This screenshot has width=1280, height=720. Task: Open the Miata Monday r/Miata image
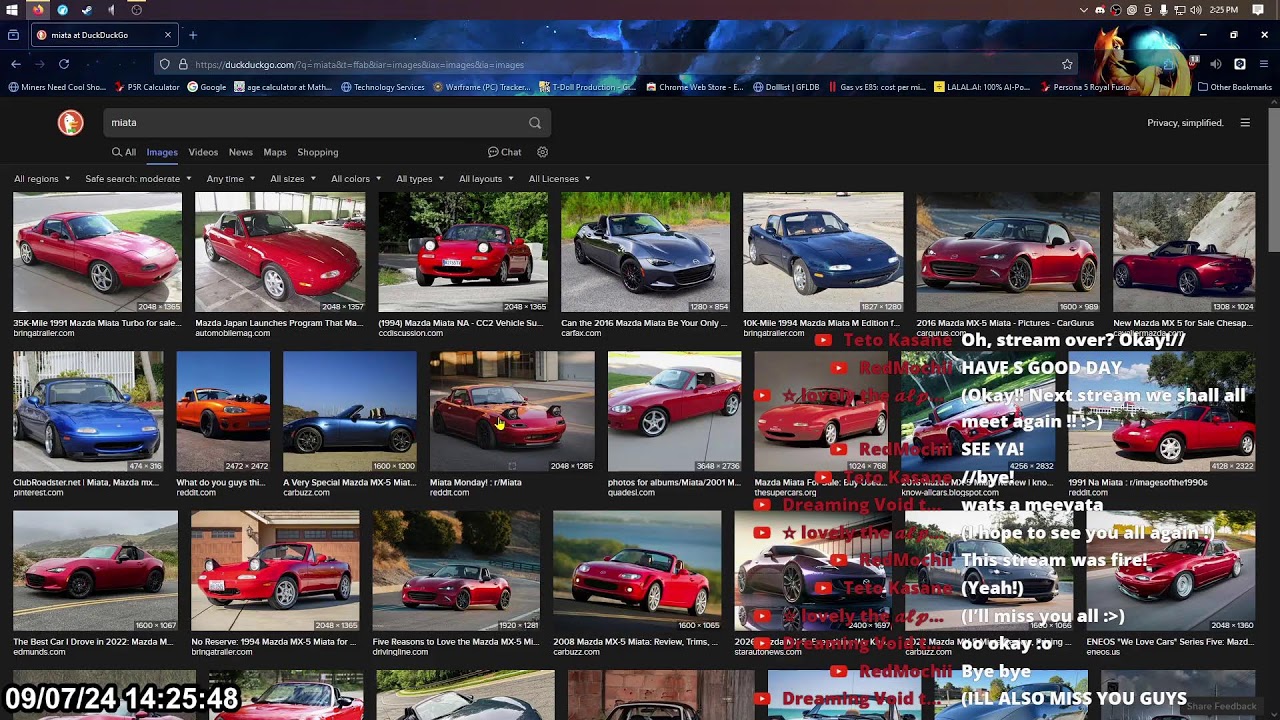point(512,411)
